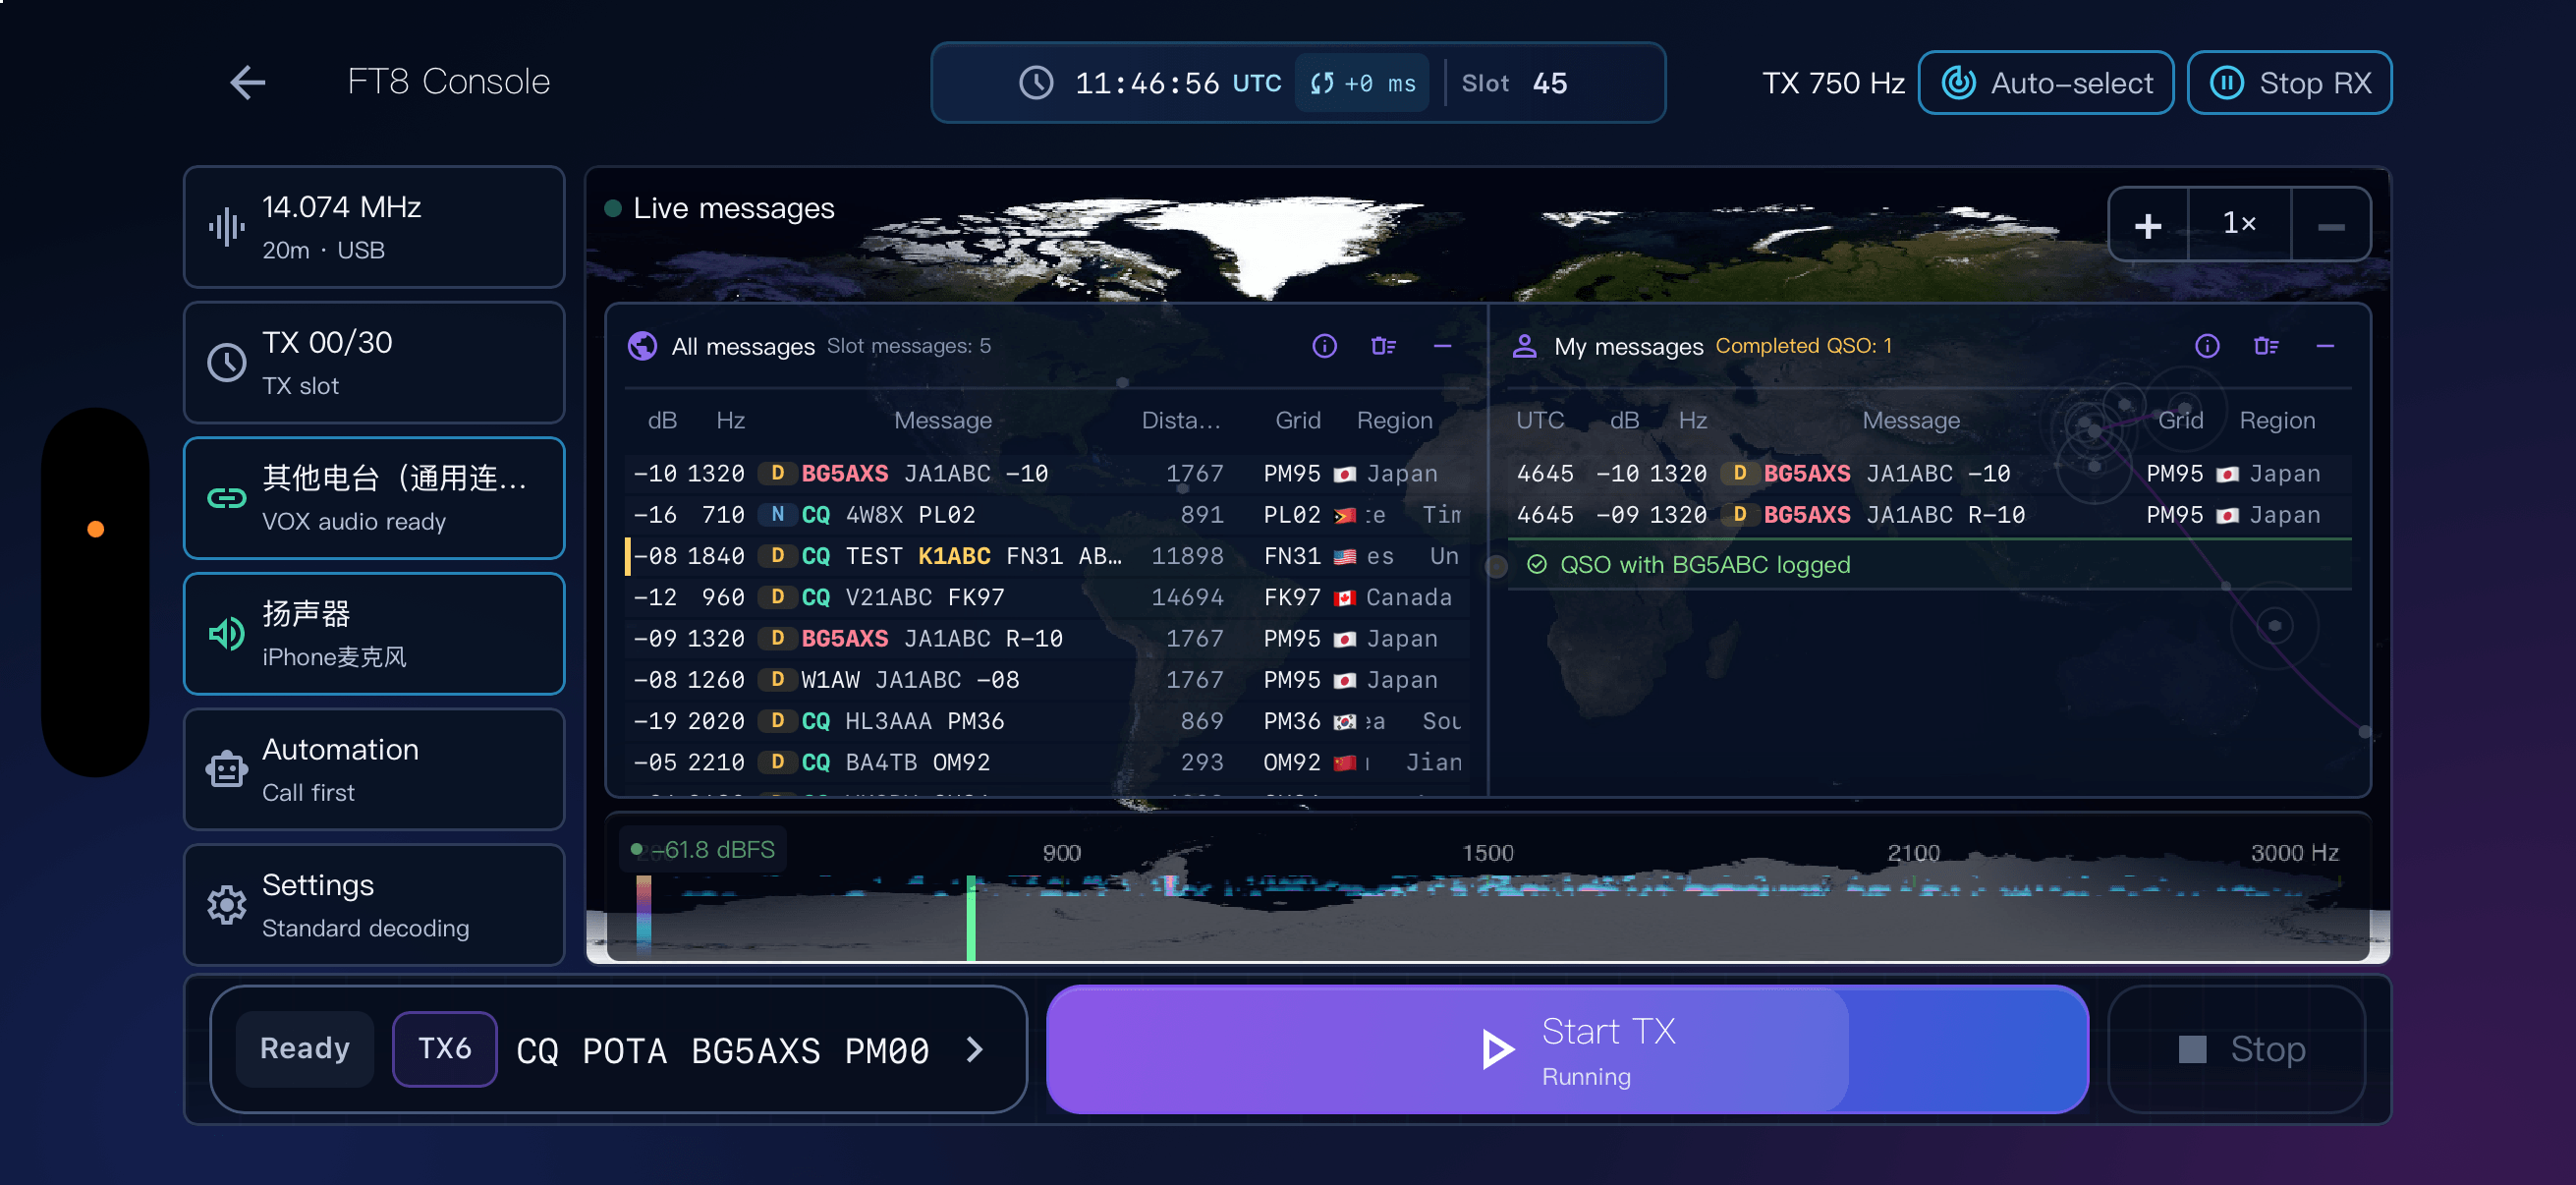The image size is (2576, 1185).
Task: Click the Ready status badge
Action: [305, 1049]
